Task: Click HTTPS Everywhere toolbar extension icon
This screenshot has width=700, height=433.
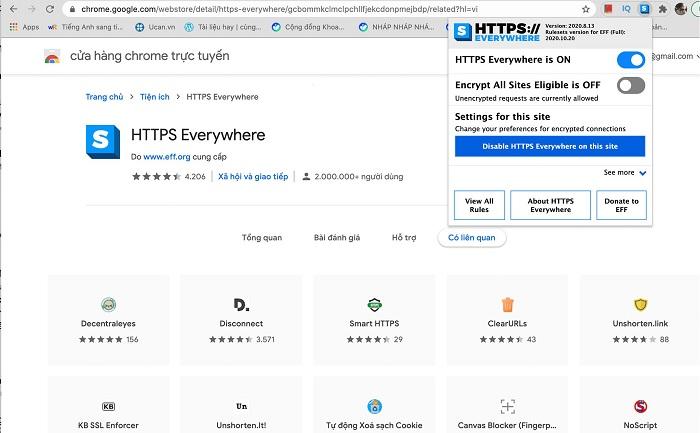Action: pos(645,9)
